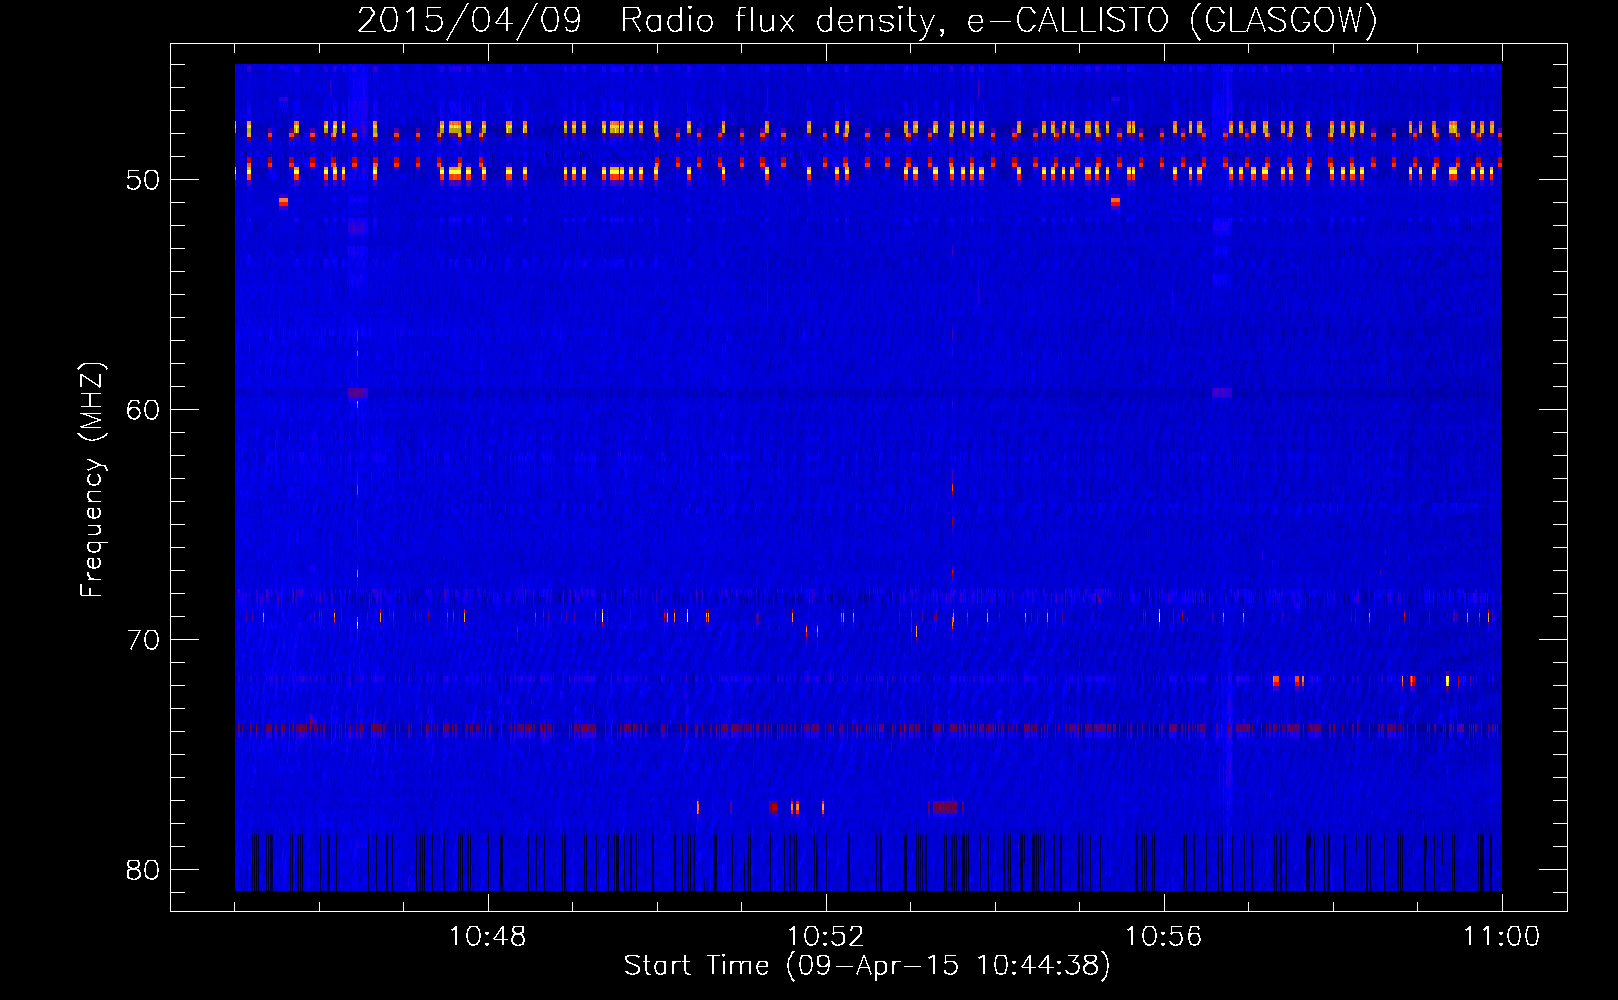This screenshot has width=1618, height=1000.
Task: Click the 'Frequency (MHZ)' axis label
Action: point(91,480)
